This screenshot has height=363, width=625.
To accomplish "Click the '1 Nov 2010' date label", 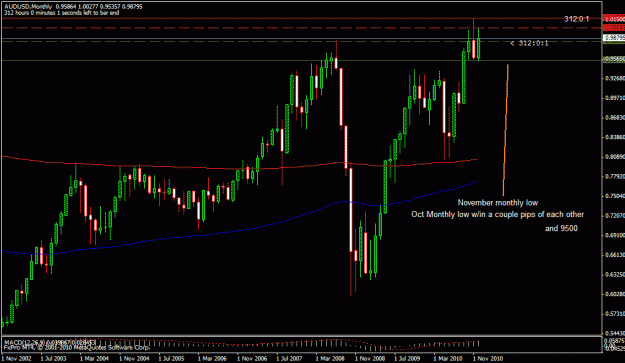I will [488, 359].
